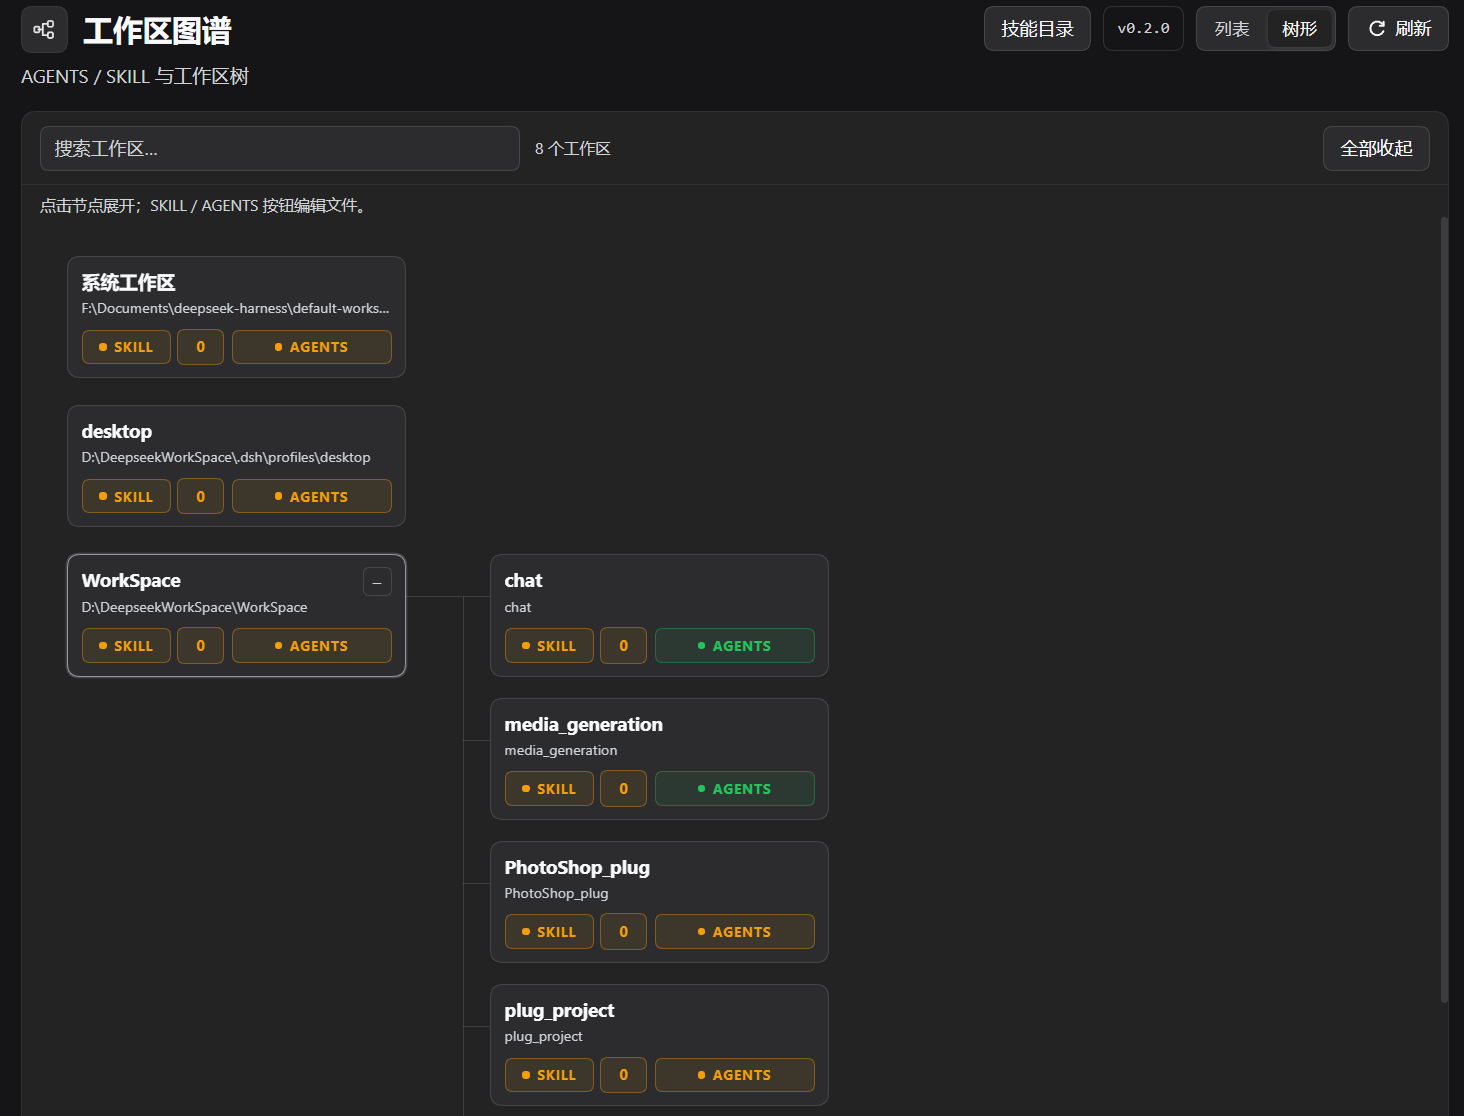Click the workspace graph logo icon
Viewport: 1464px width, 1116px height.
(x=44, y=29)
